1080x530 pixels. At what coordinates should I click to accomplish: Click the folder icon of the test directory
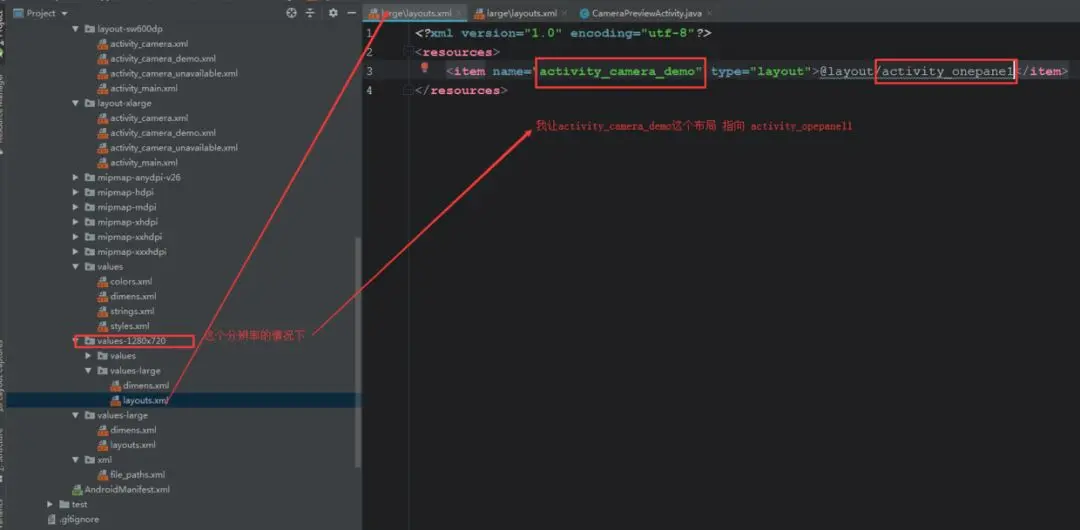pyautogui.click(x=65, y=504)
